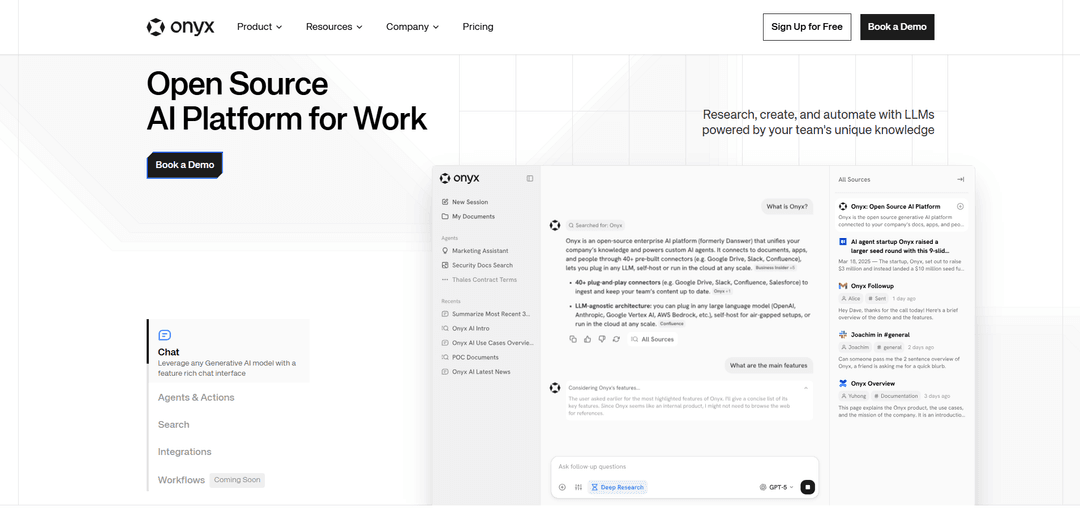Screen dimensions: 1080x520
Task: Click the My Documents folder icon
Action: 445,216
